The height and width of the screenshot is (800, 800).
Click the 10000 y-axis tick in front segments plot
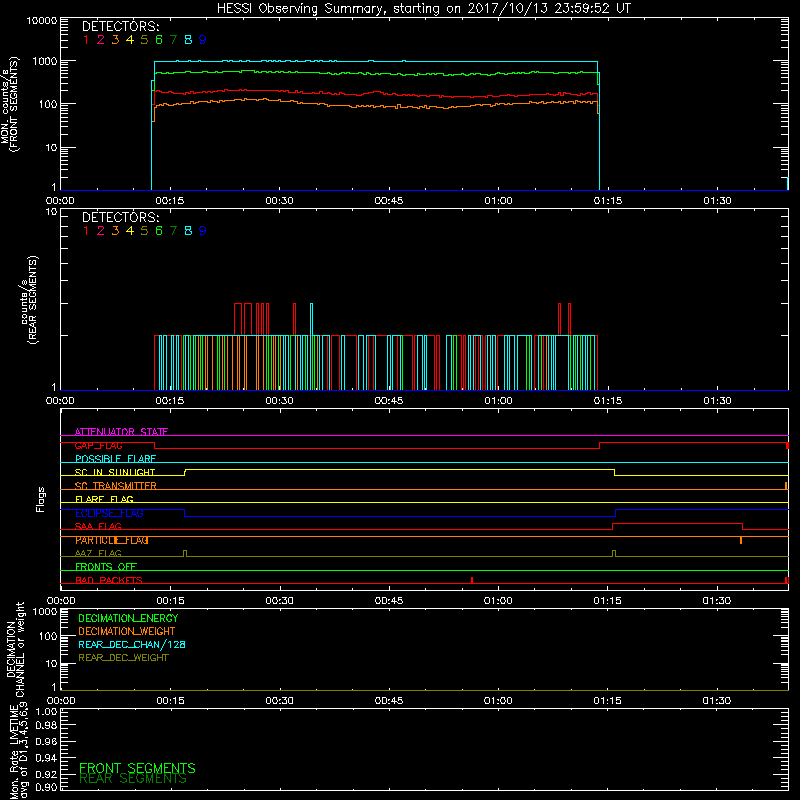[x=42, y=21]
